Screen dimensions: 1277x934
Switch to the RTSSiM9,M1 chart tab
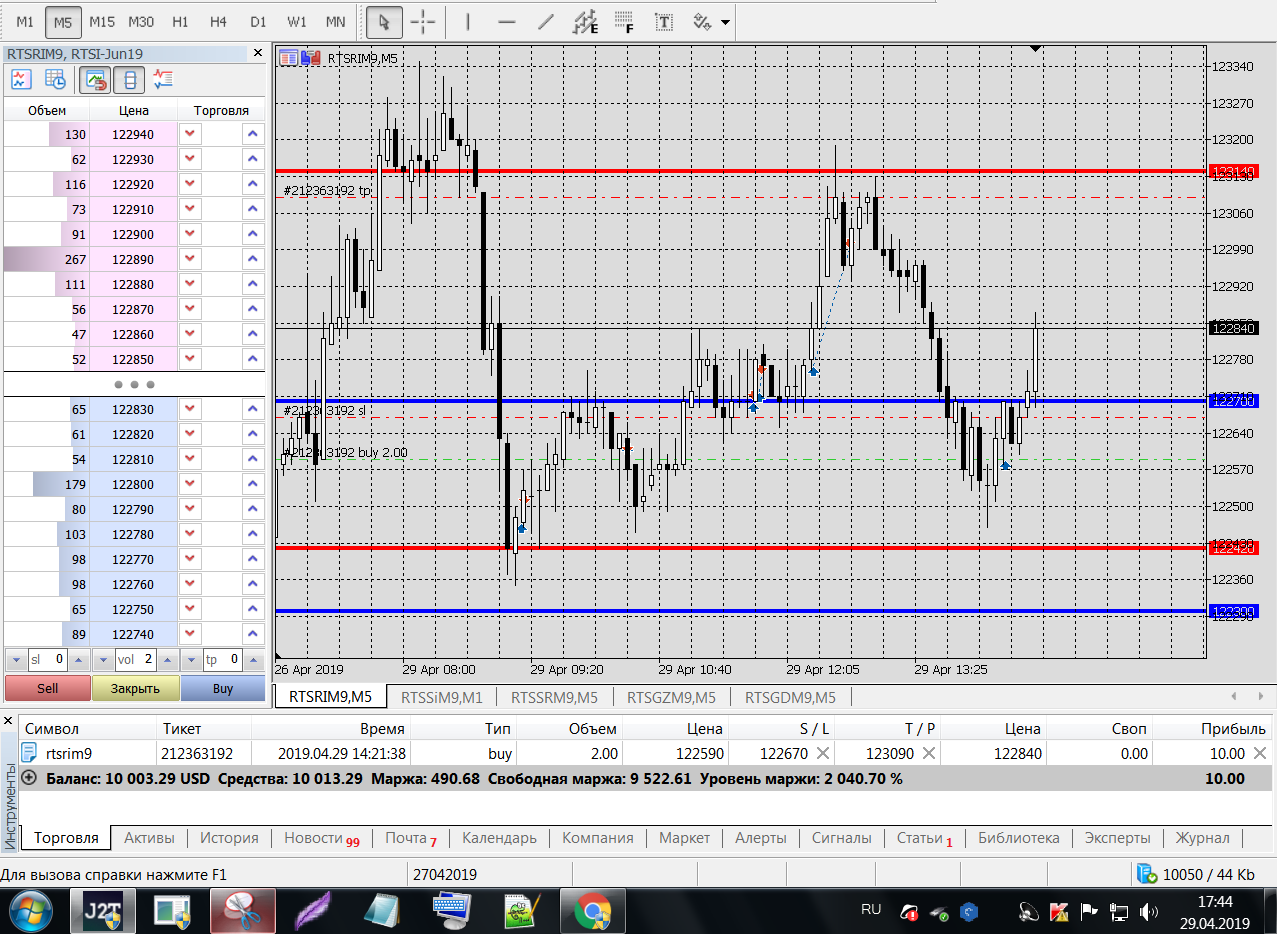point(441,697)
